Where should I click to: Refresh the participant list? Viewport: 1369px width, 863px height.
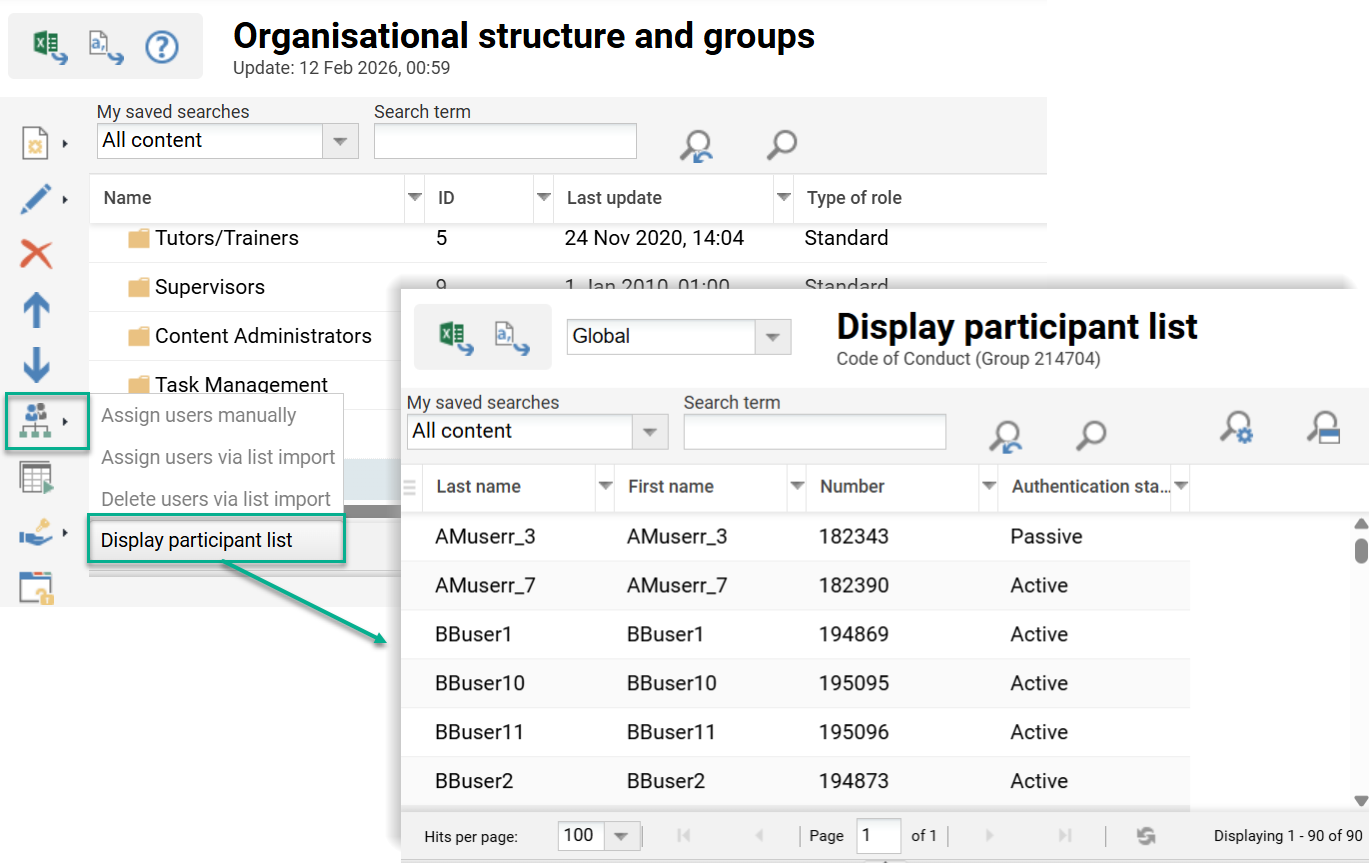click(x=1145, y=835)
